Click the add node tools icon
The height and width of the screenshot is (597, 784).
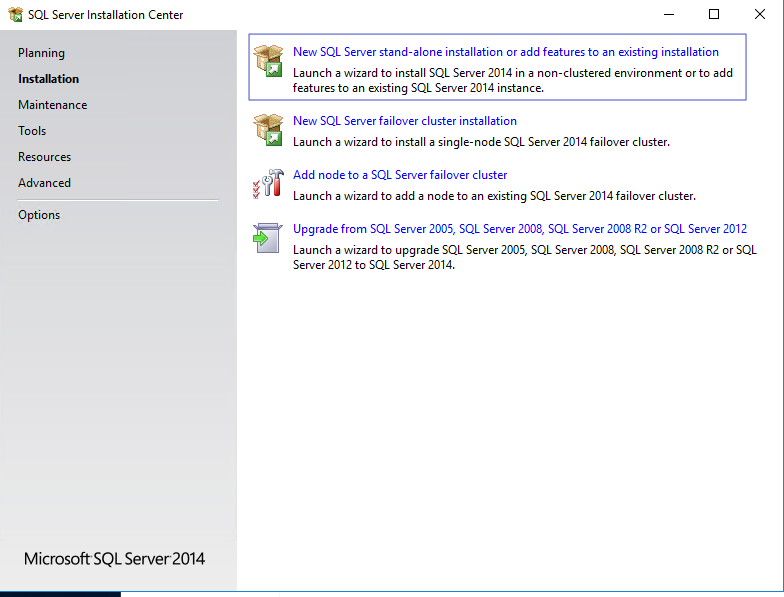(268, 183)
